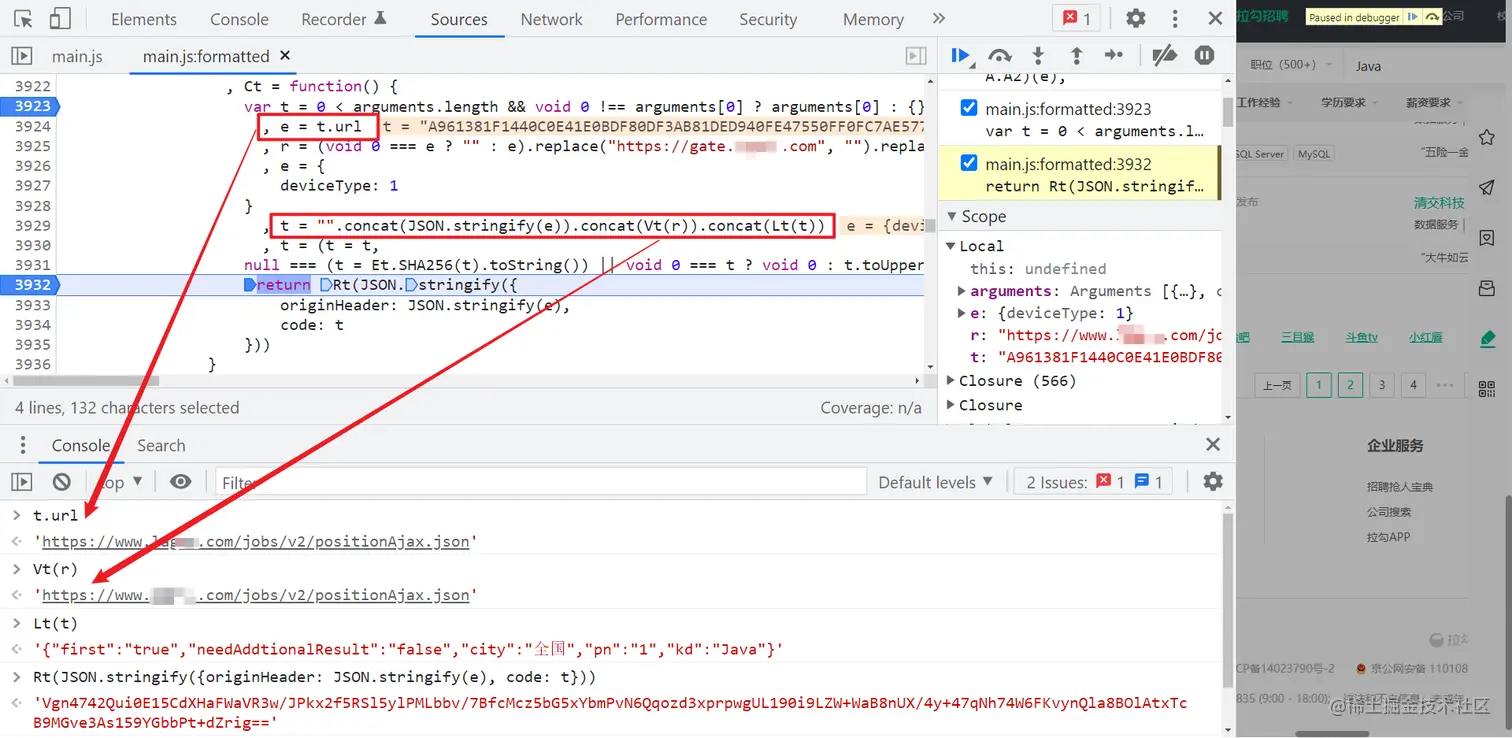Toggle the device toolbar icon
Image resolution: width=1512 pixels, height=738 pixels.
coord(60,18)
